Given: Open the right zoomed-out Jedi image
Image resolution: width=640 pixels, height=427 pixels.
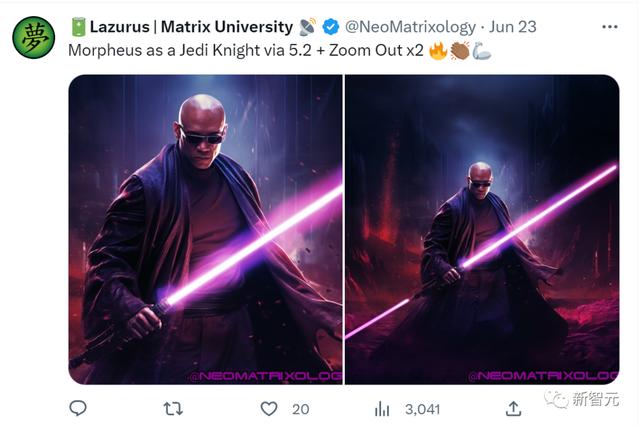Looking at the screenshot, I should point(481,229).
